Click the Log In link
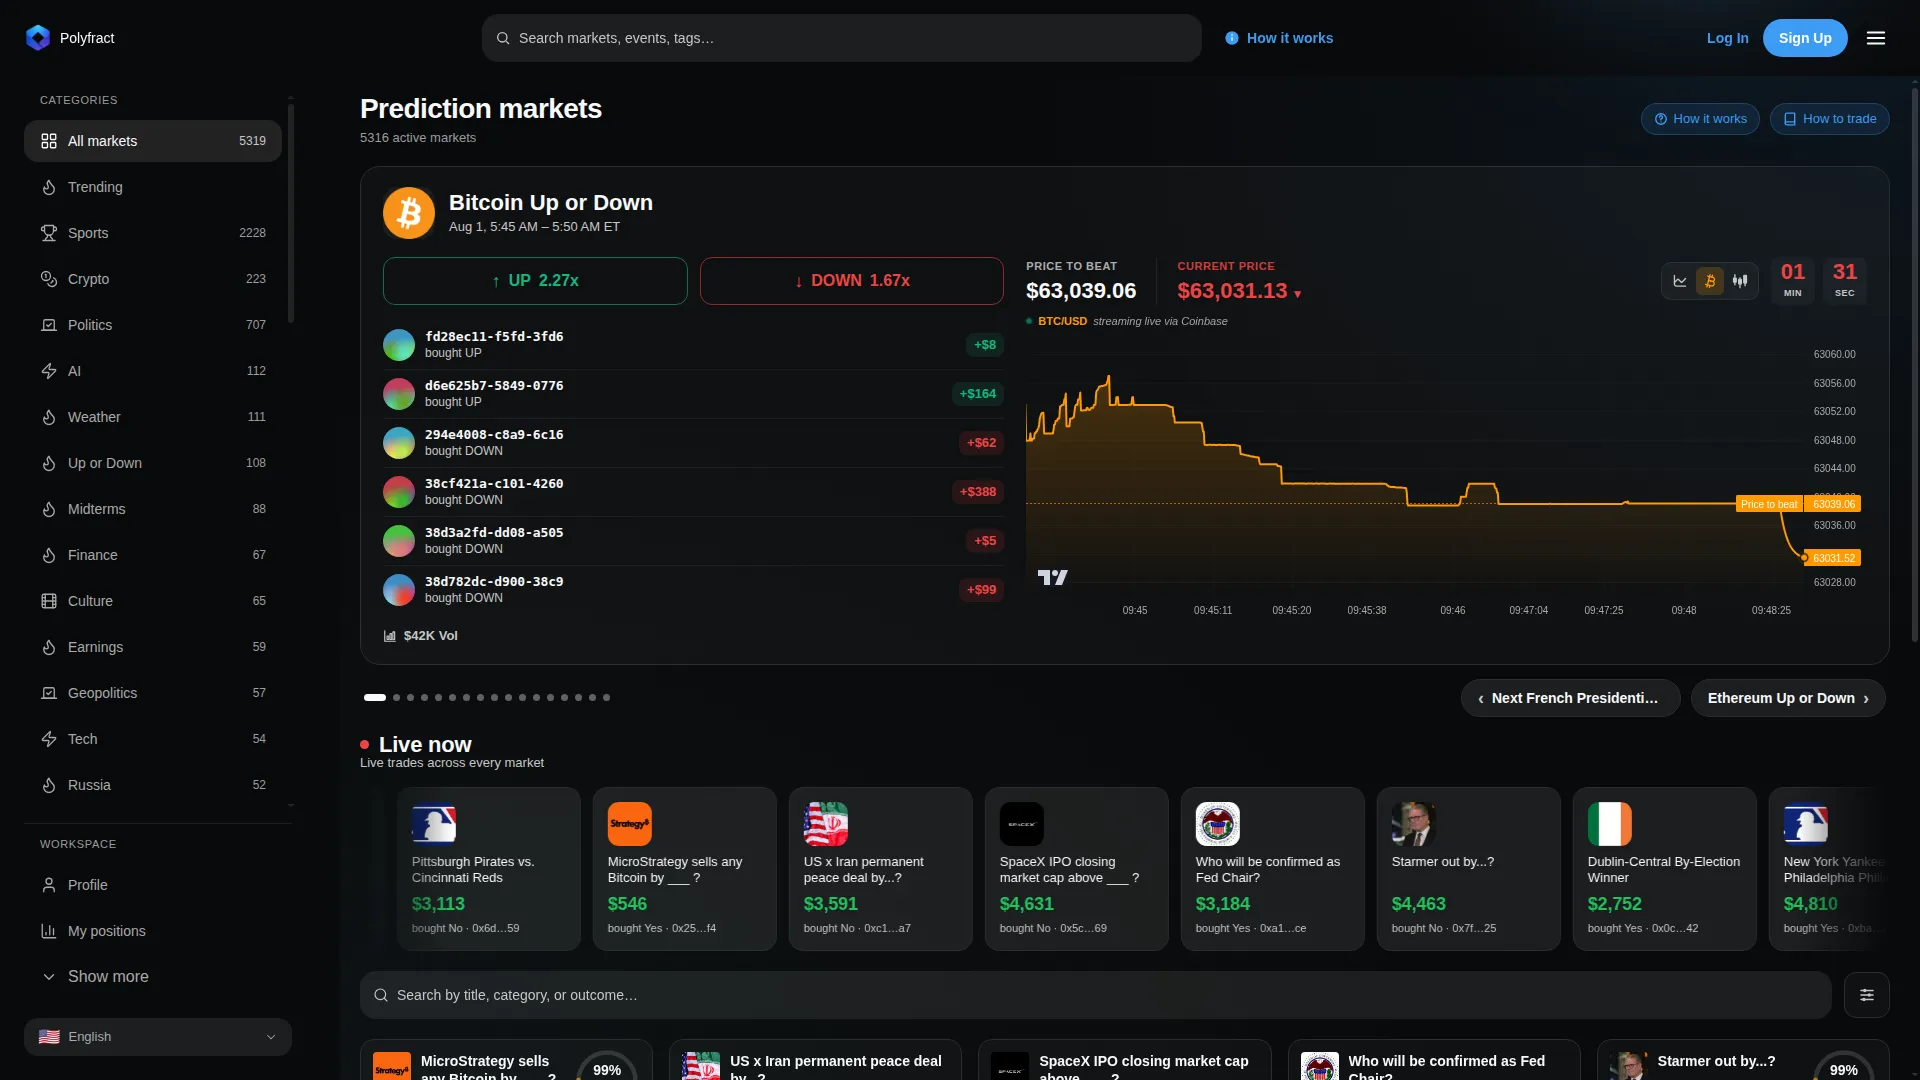The height and width of the screenshot is (1080, 1920). click(x=1728, y=38)
